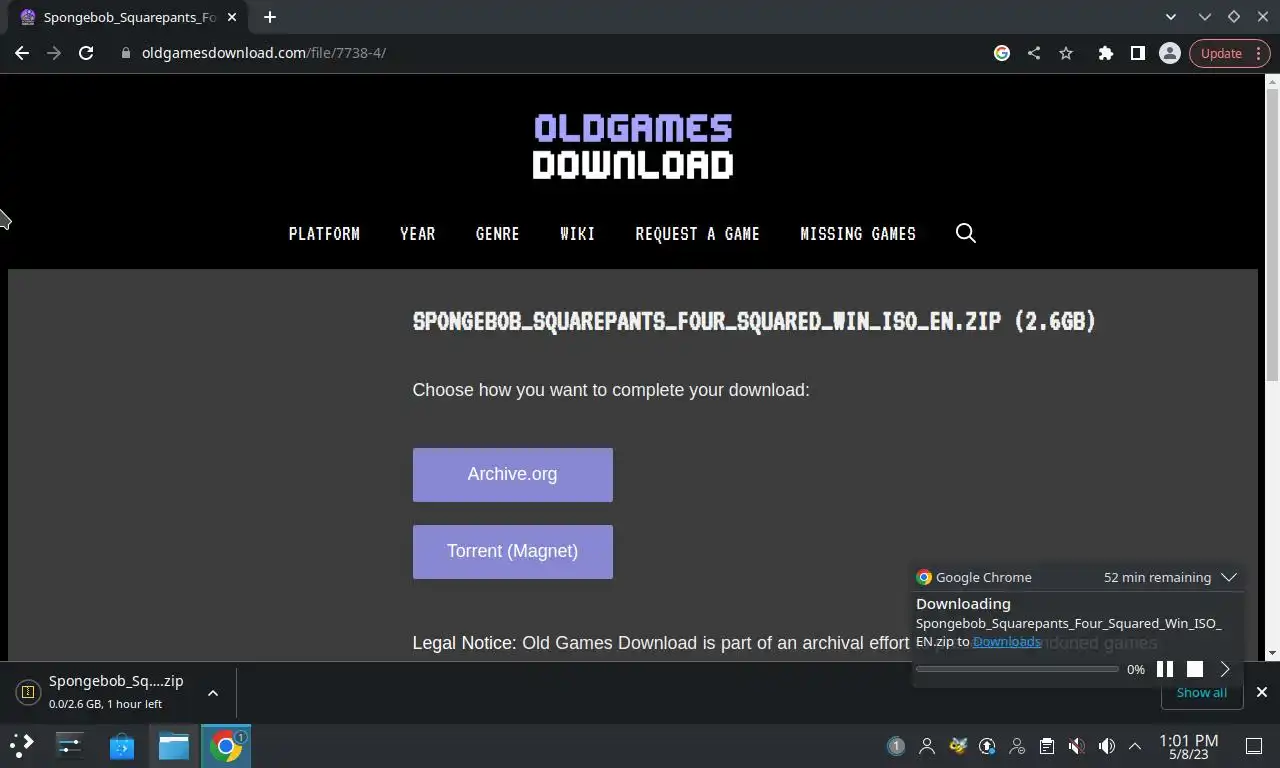
Task: Download via Archive.org button
Action: point(512,475)
